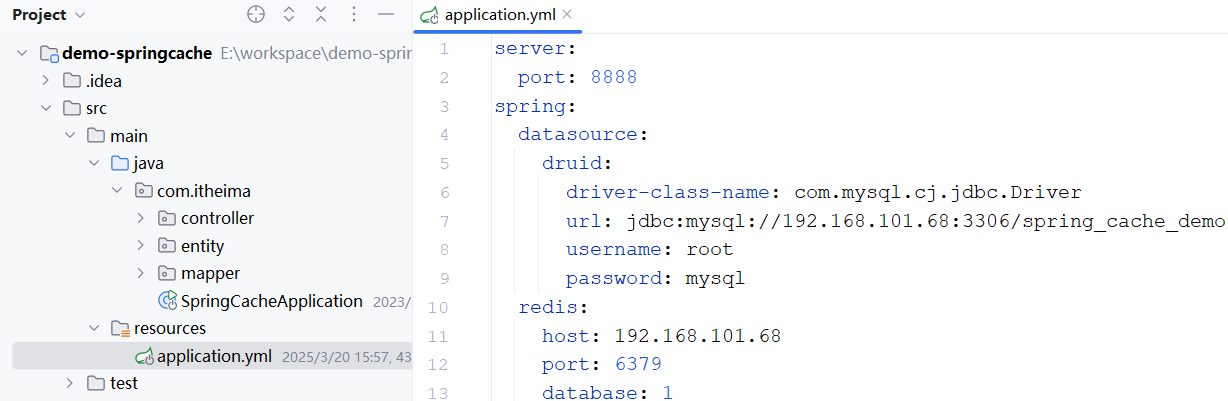This screenshot has width=1228, height=401.
Task: Close the application.yml editor tab
Action: [x=568, y=14]
